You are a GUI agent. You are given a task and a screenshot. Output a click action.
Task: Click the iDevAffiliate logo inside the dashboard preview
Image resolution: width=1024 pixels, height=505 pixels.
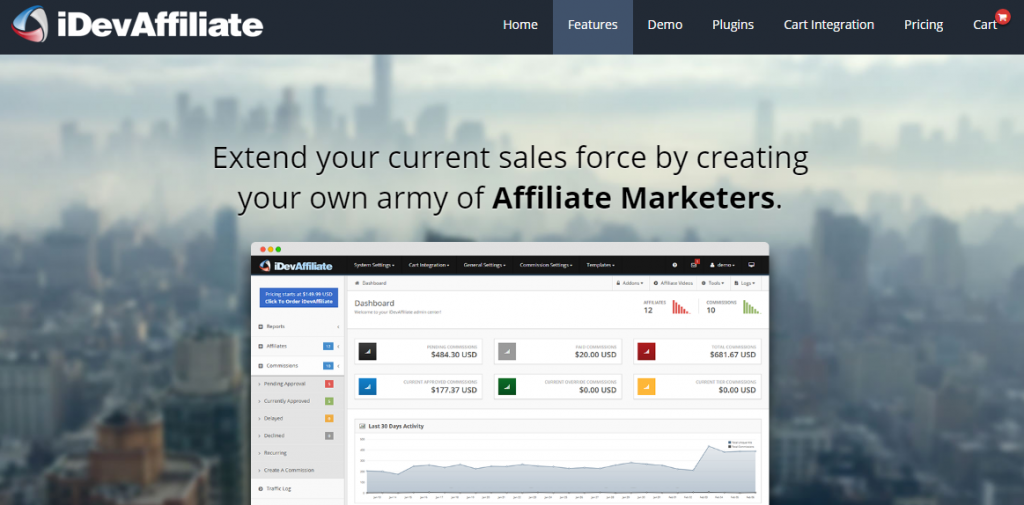click(x=296, y=265)
